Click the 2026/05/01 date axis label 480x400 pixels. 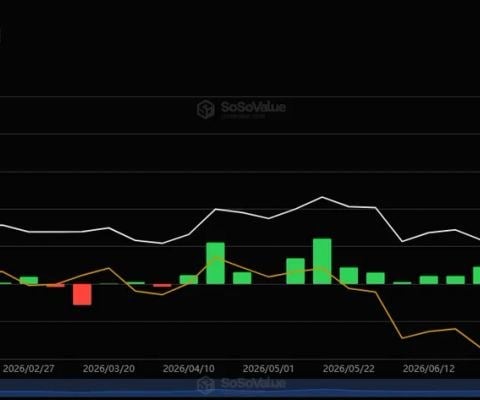269,368
